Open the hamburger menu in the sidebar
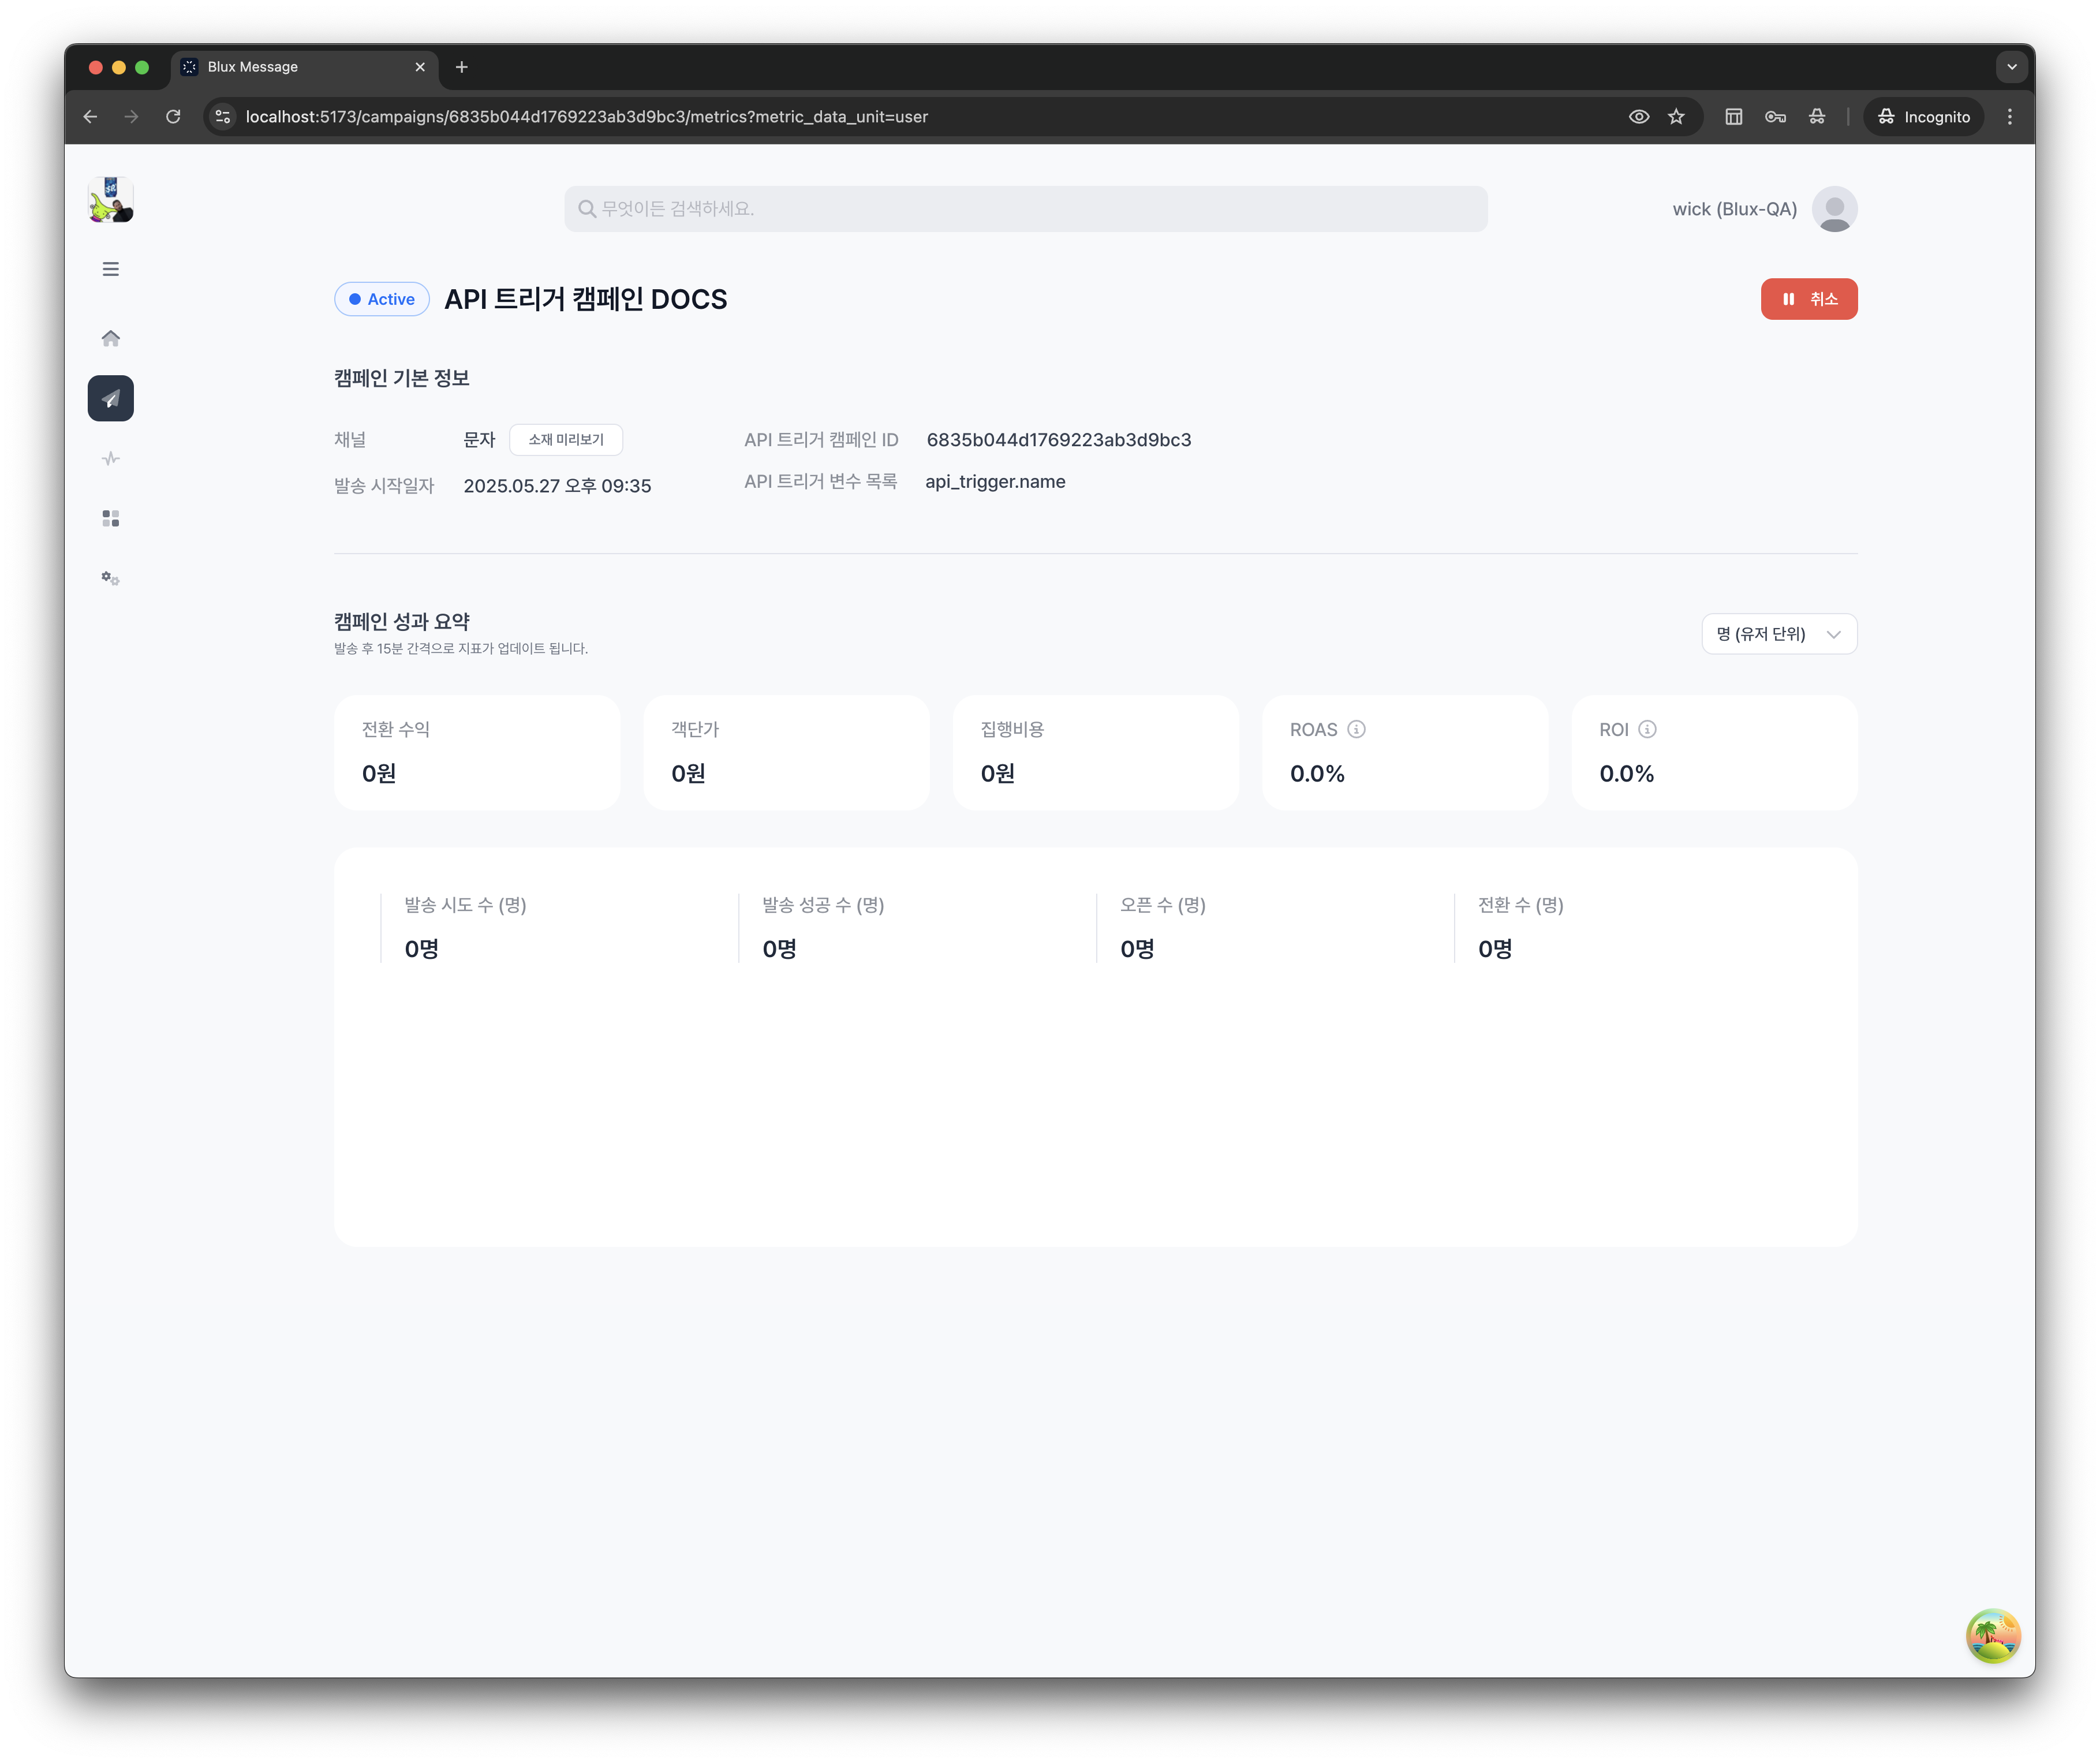The height and width of the screenshot is (1763, 2100). pos(111,269)
